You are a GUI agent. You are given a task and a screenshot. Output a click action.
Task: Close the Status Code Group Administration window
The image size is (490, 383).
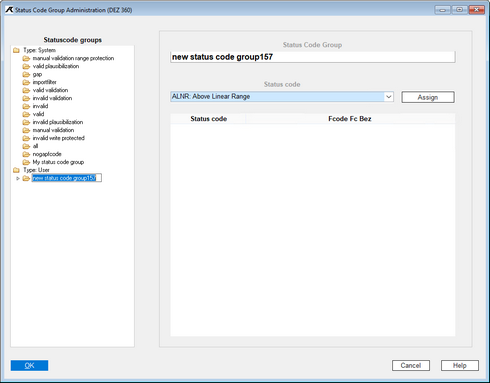pyautogui.click(x=477, y=10)
